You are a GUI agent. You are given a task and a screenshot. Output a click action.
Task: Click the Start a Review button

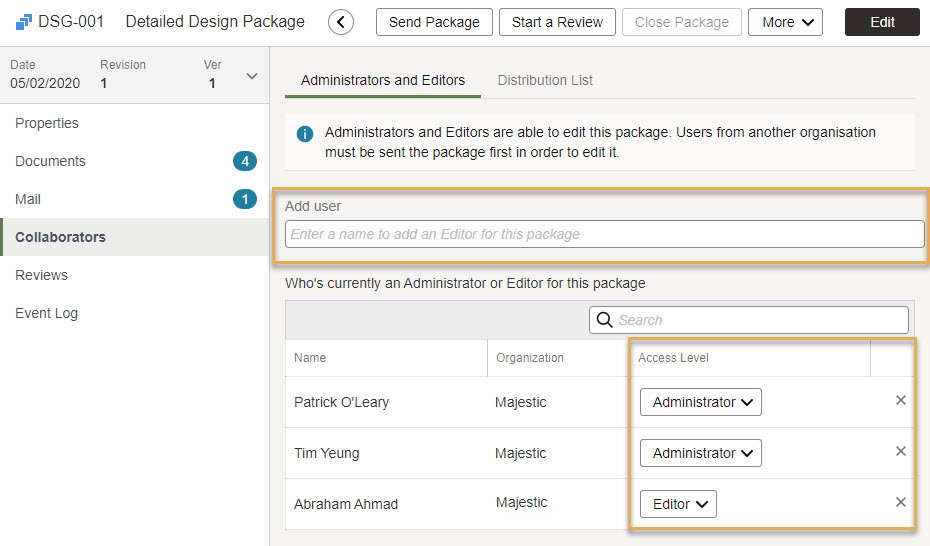(x=557, y=22)
